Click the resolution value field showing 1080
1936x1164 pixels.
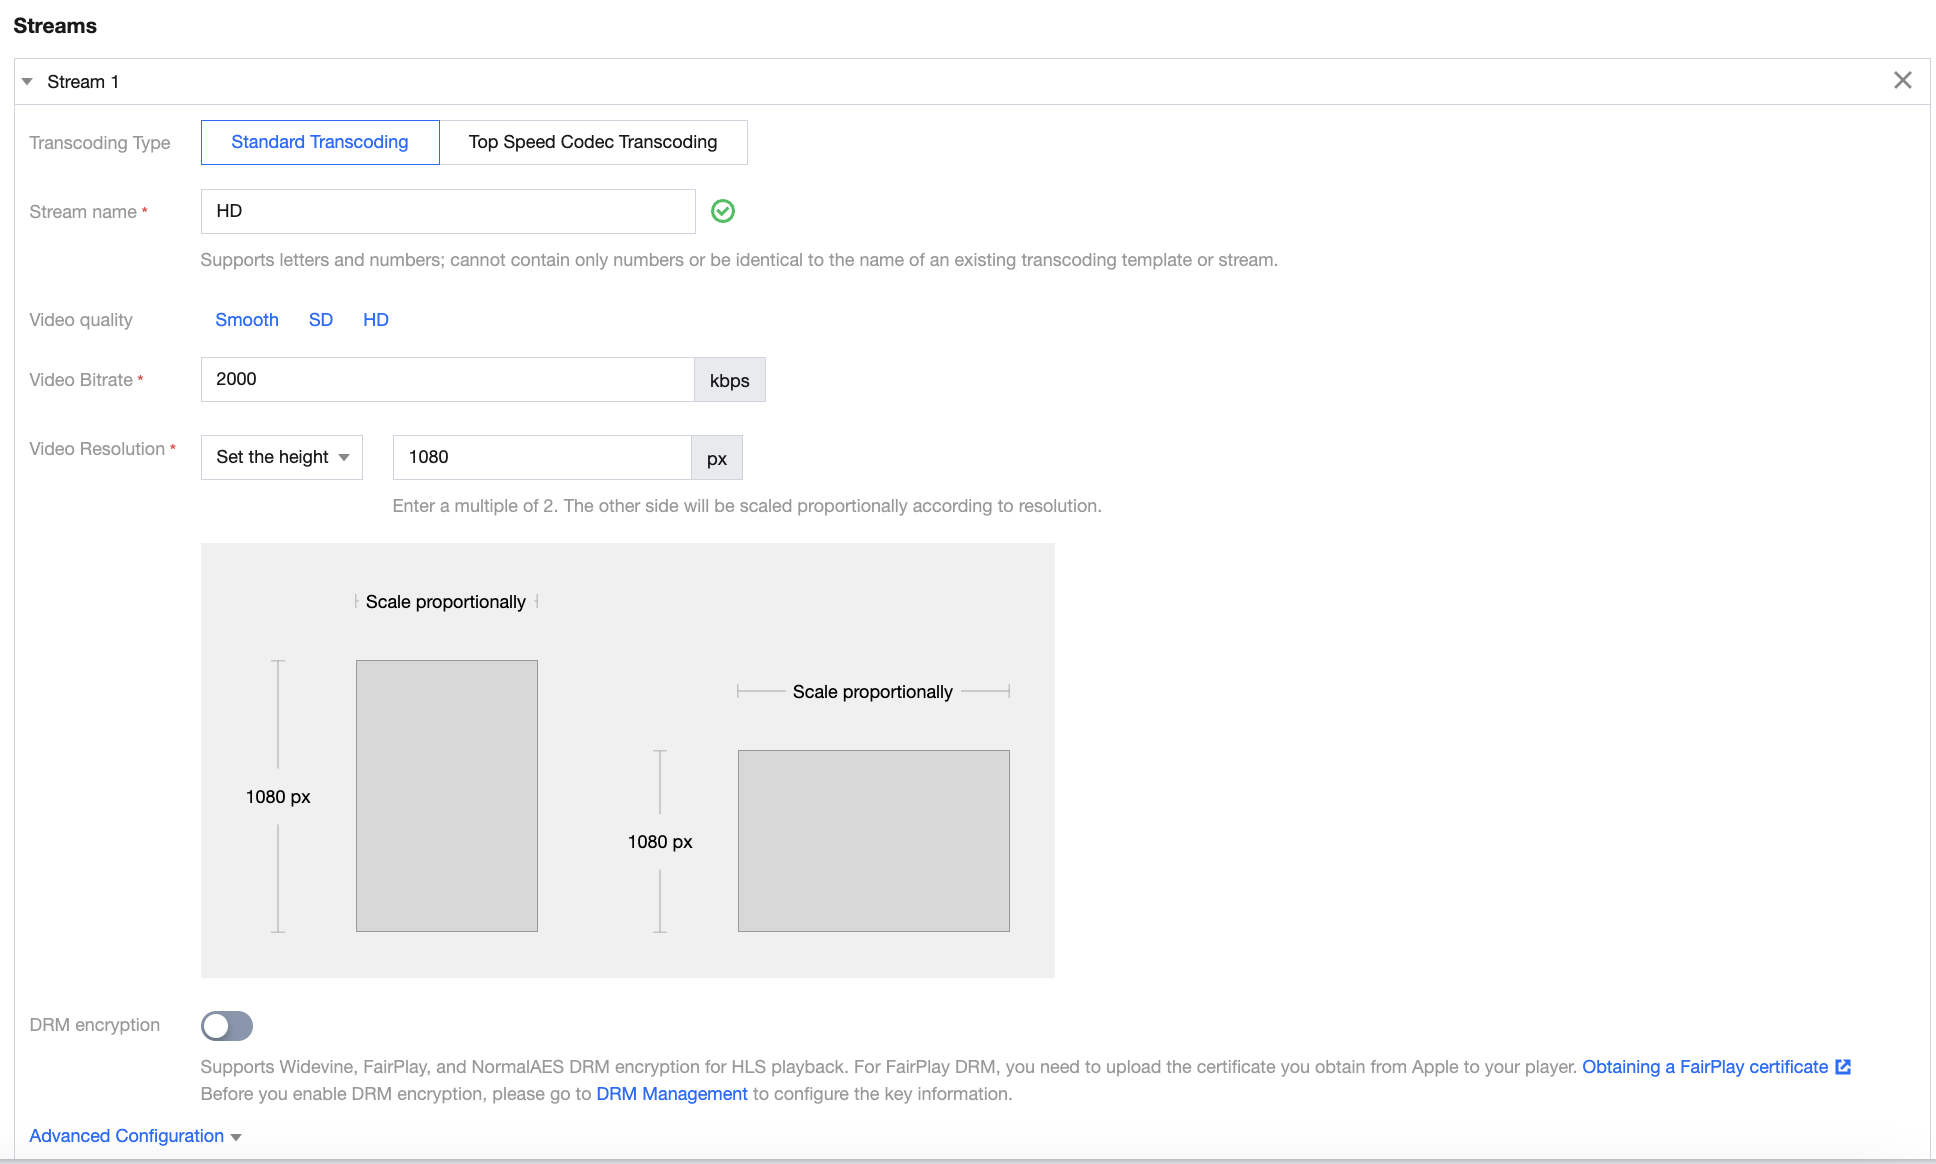542,457
